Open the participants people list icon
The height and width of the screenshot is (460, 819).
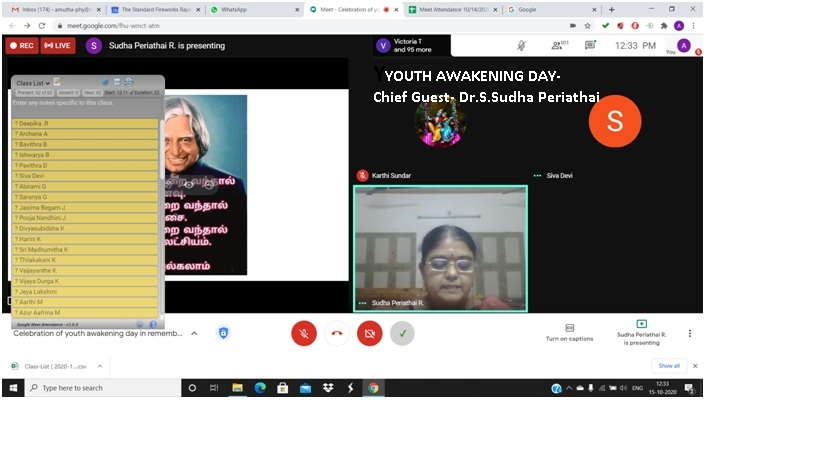(x=559, y=45)
